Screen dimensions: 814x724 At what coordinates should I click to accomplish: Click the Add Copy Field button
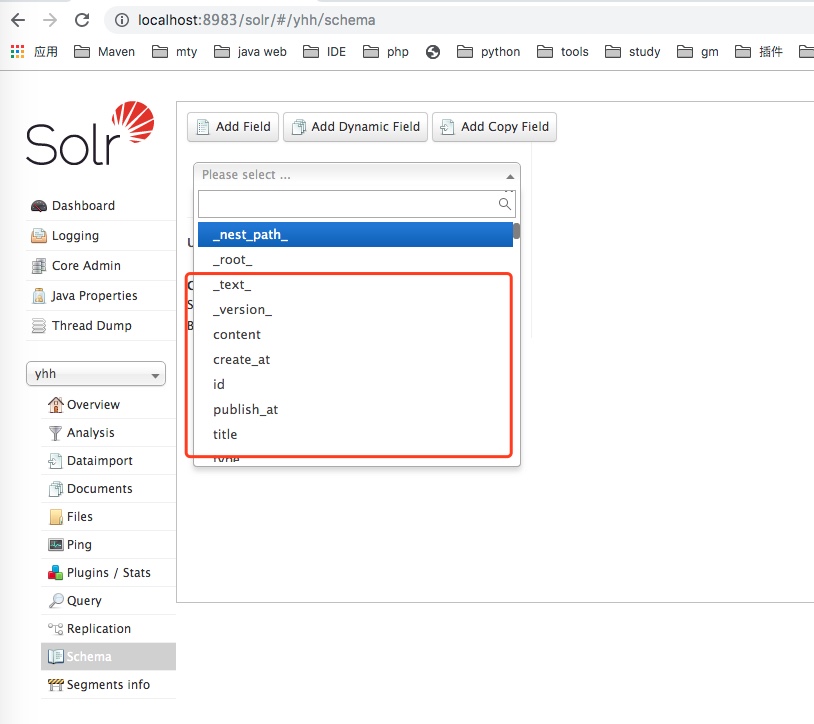click(494, 127)
